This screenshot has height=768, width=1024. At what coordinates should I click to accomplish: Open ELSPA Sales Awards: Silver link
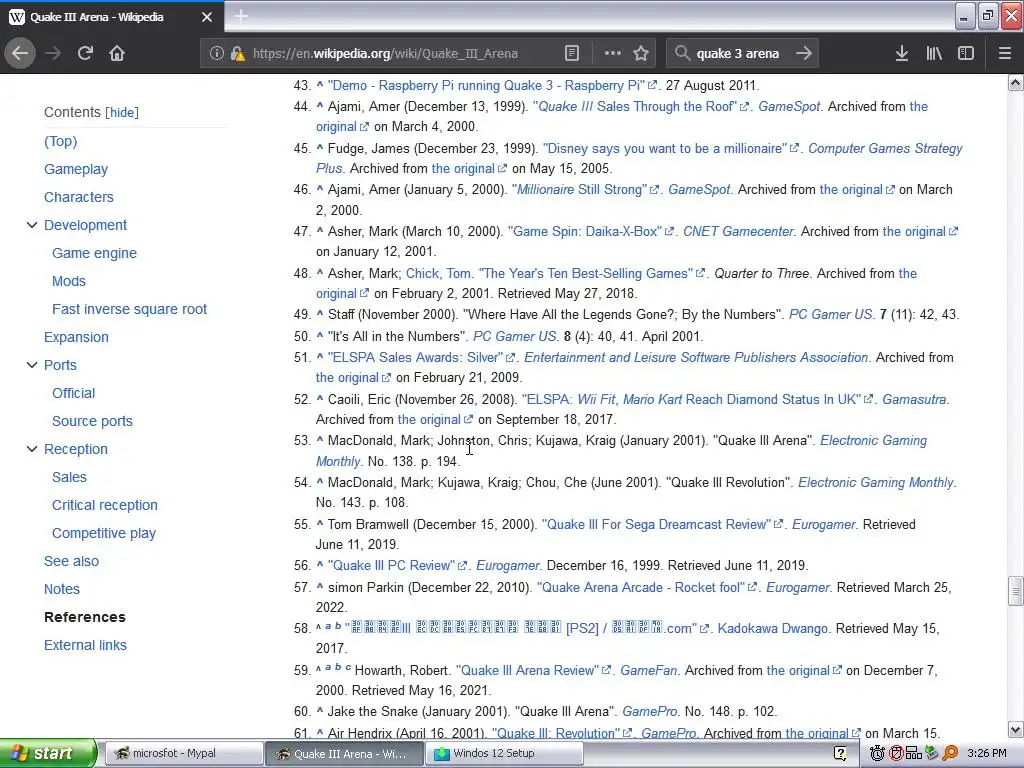pyautogui.click(x=421, y=357)
